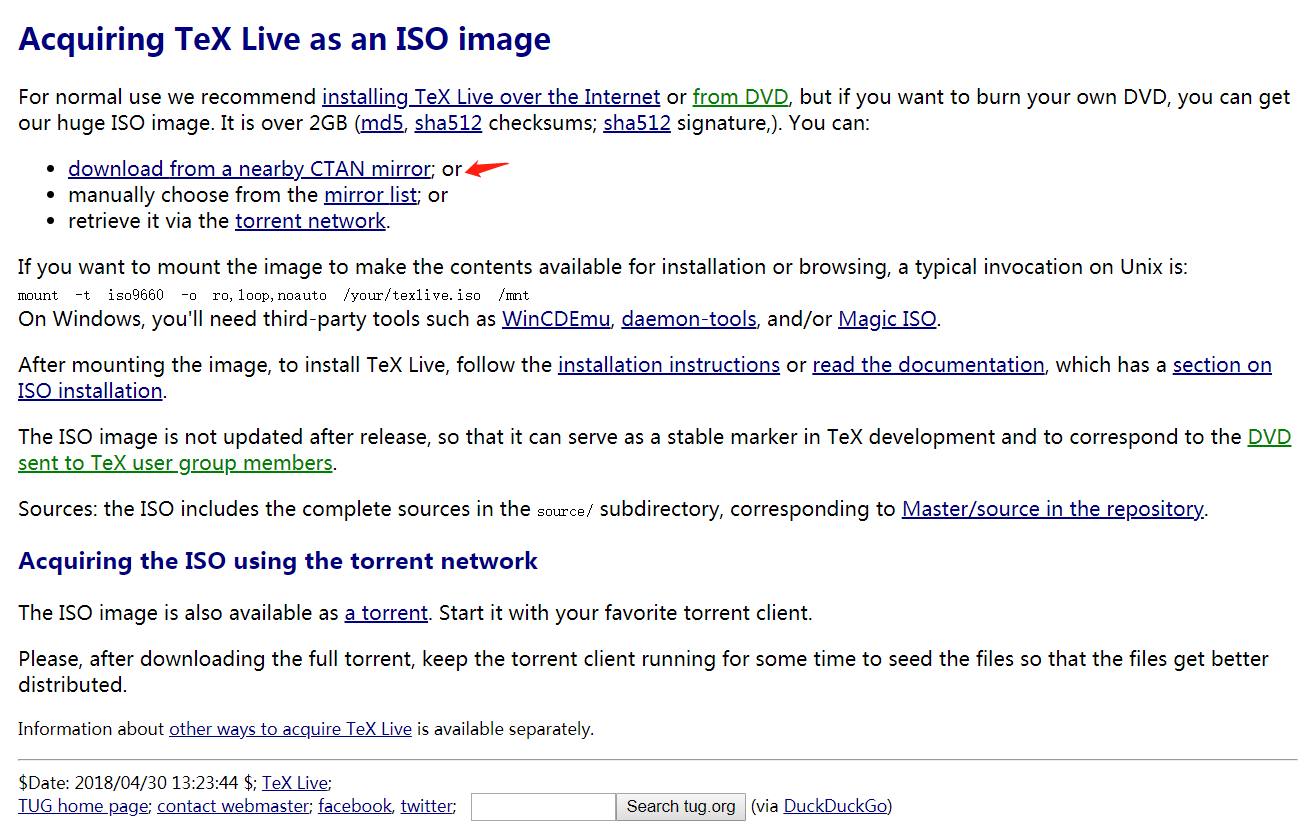Viewport: 1308px width, 832px height.
Task: Click the 'Acquiring TeX Live as an ISO image' heading
Action: pyautogui.click(x=284, y=39)
